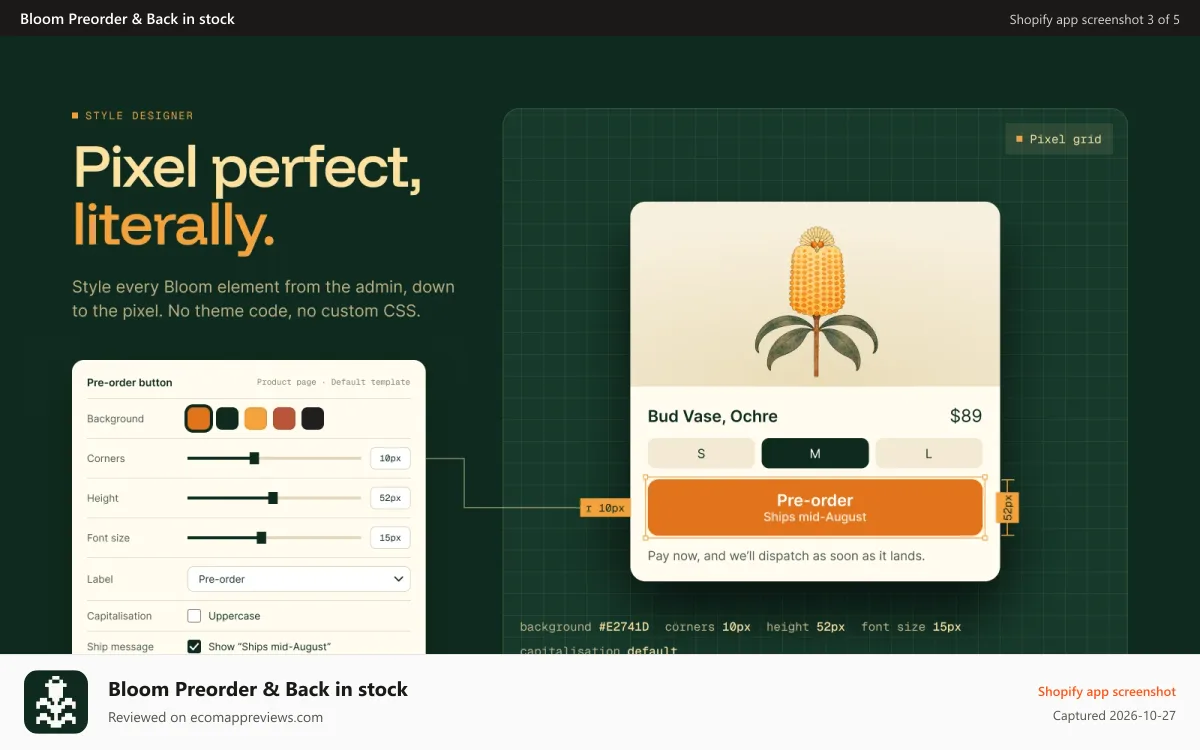This screenshot has height=750, width=1200.
Task: Click the "Bud Vase, Ochre" product title
Action: (x=712, y=416)
